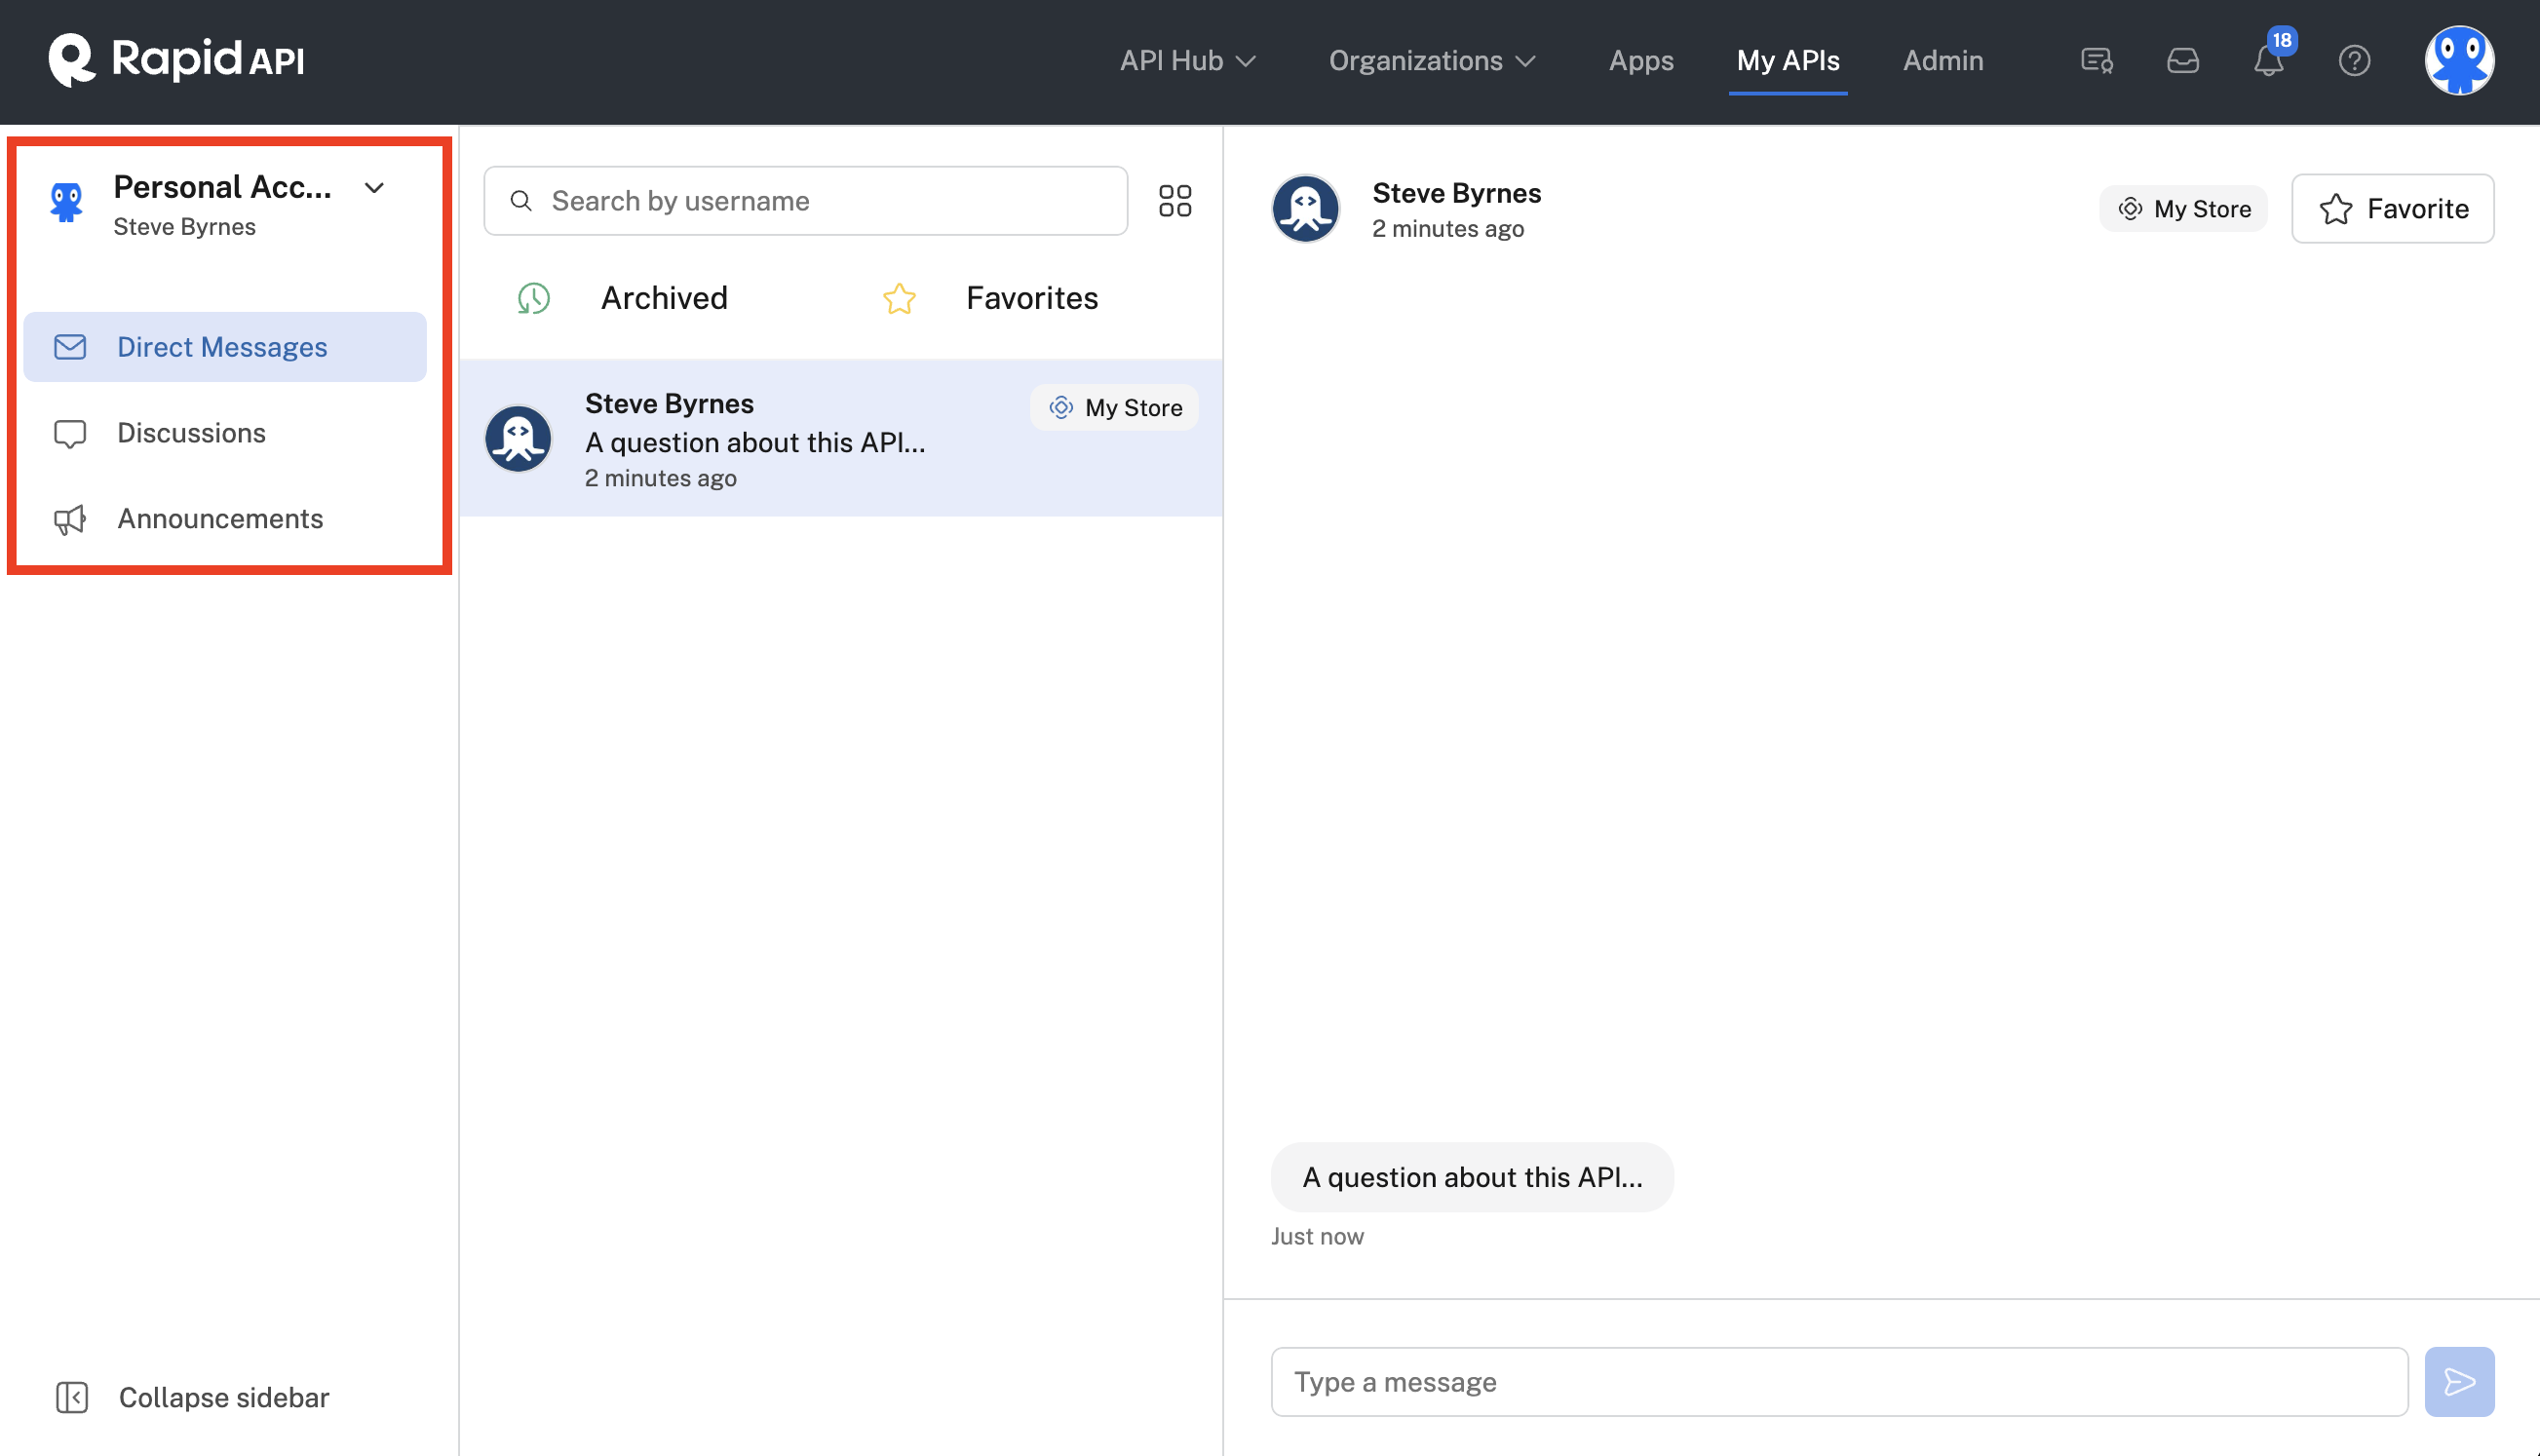
Task: Go to the Apps page
Action: 1640,61
